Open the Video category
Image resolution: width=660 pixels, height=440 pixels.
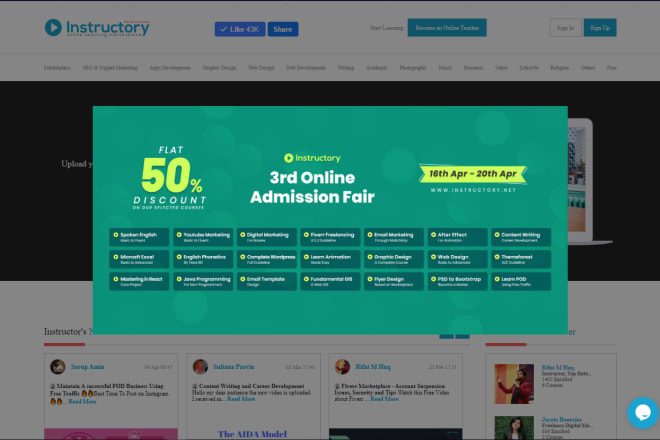click(501, 67)
